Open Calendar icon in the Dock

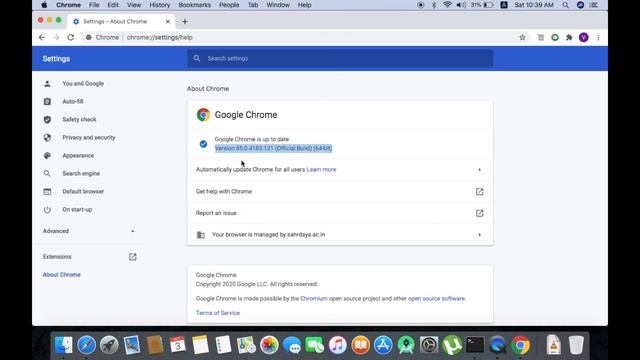coord(178,345)
